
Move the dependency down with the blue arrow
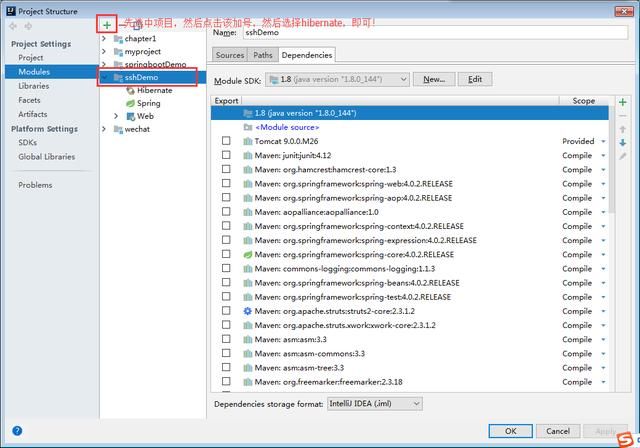(623, 143)
